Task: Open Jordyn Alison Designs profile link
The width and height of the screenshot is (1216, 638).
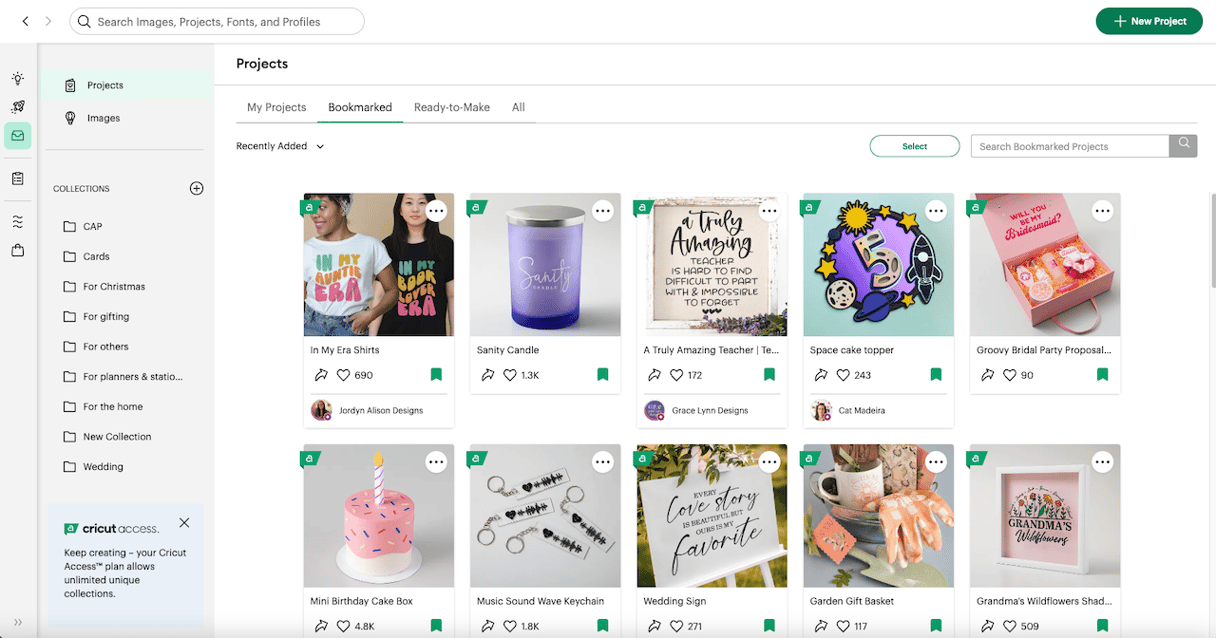Action: tap(380, 410)
